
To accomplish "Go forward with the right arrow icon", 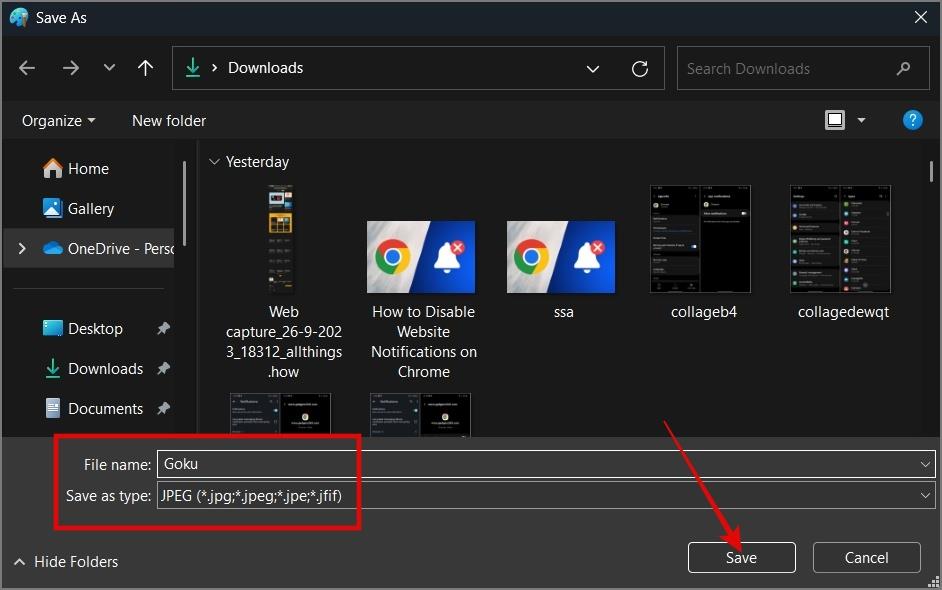I will pos(71,68).
